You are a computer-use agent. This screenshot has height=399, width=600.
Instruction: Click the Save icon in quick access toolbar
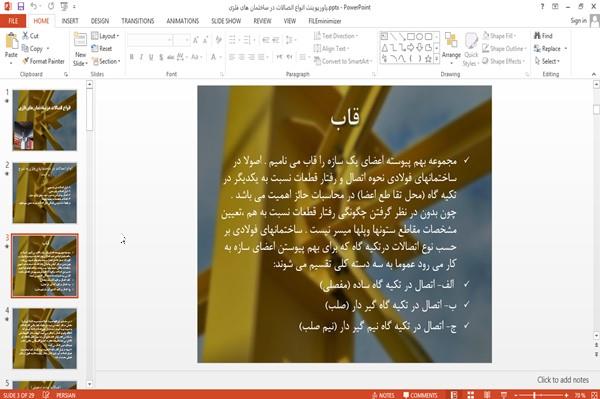pos(21,7)
